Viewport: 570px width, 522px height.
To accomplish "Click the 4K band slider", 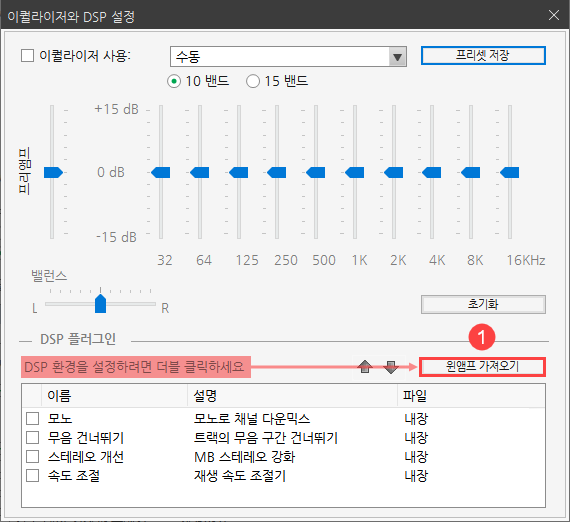I will pyautogui.click(x=431, y=172).
